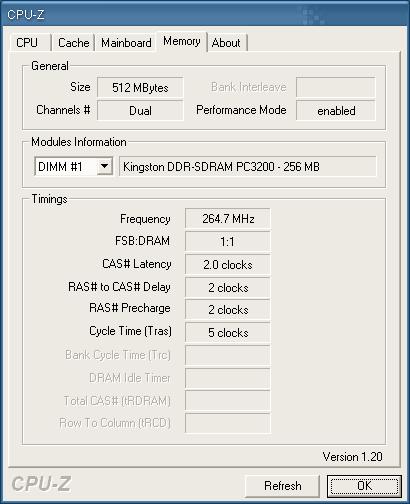Click the Performance Mode enabled field
Image resolution: width=410 pixels, height=504 pixels.
pyautogui.click(x=336, y=110)
